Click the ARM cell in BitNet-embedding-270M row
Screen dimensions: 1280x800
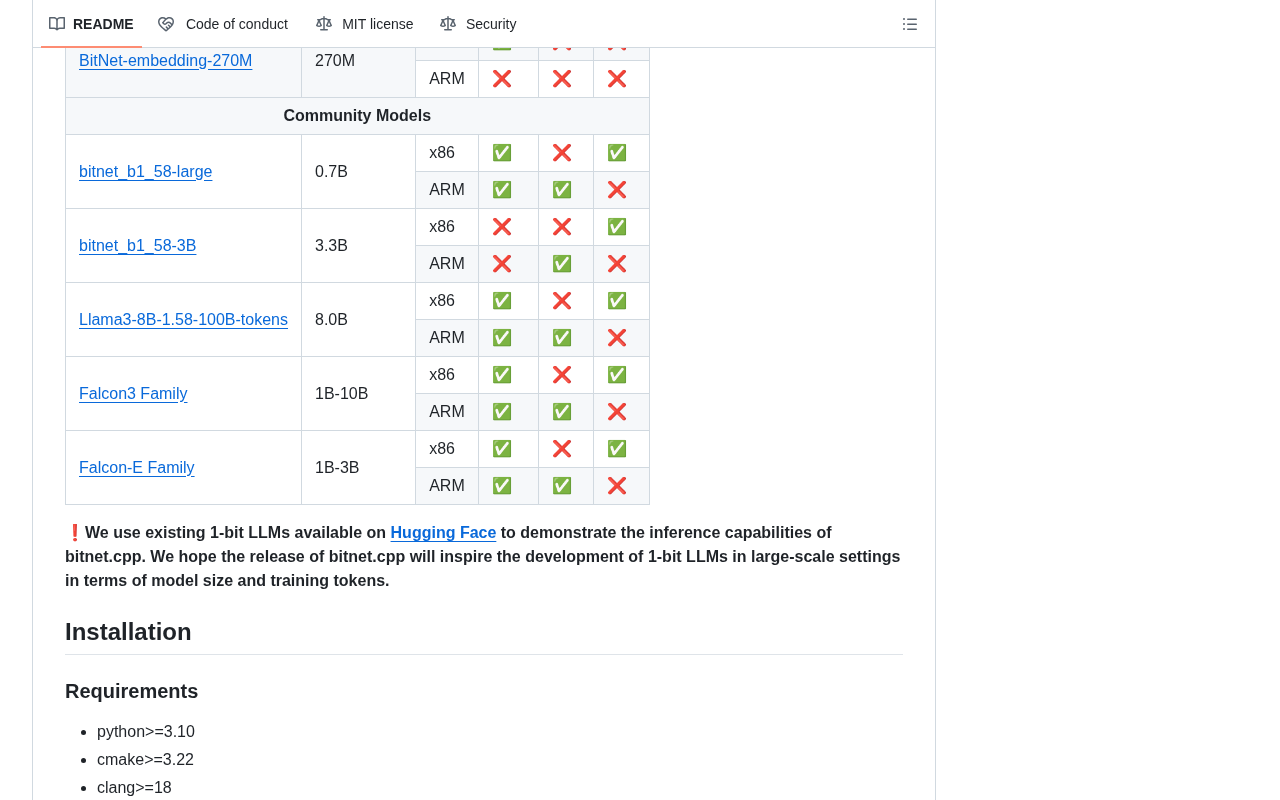(x=446, y=79)
